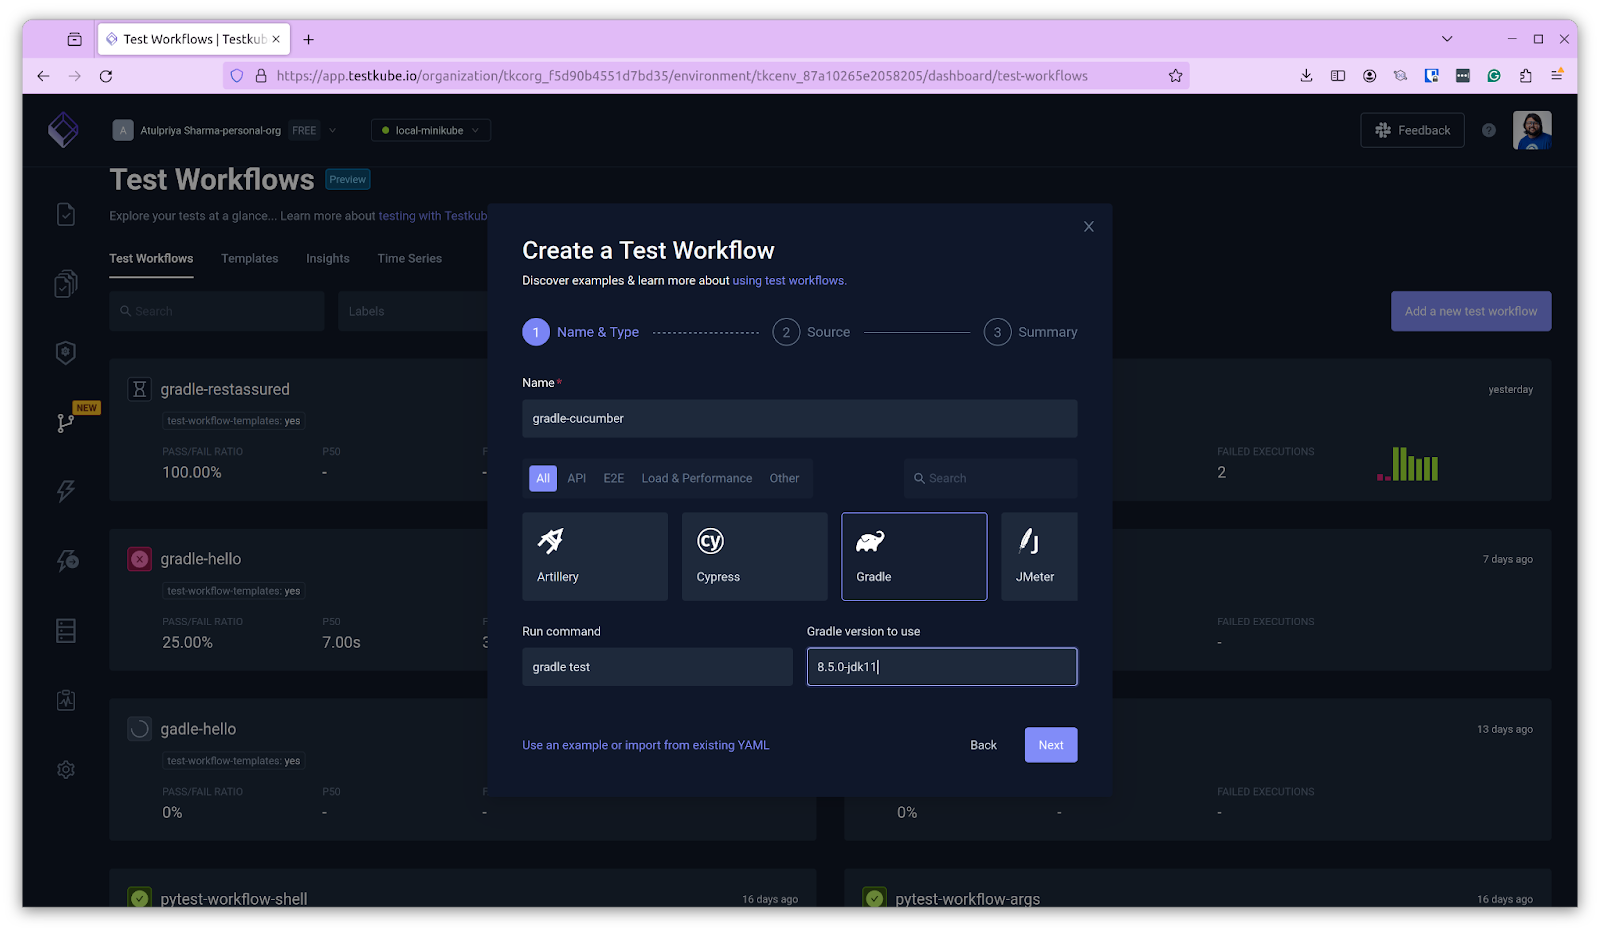Open the stacked rows Sources sidebar icon
This screenshot has height=932, width=1600.
coord(66,630)
